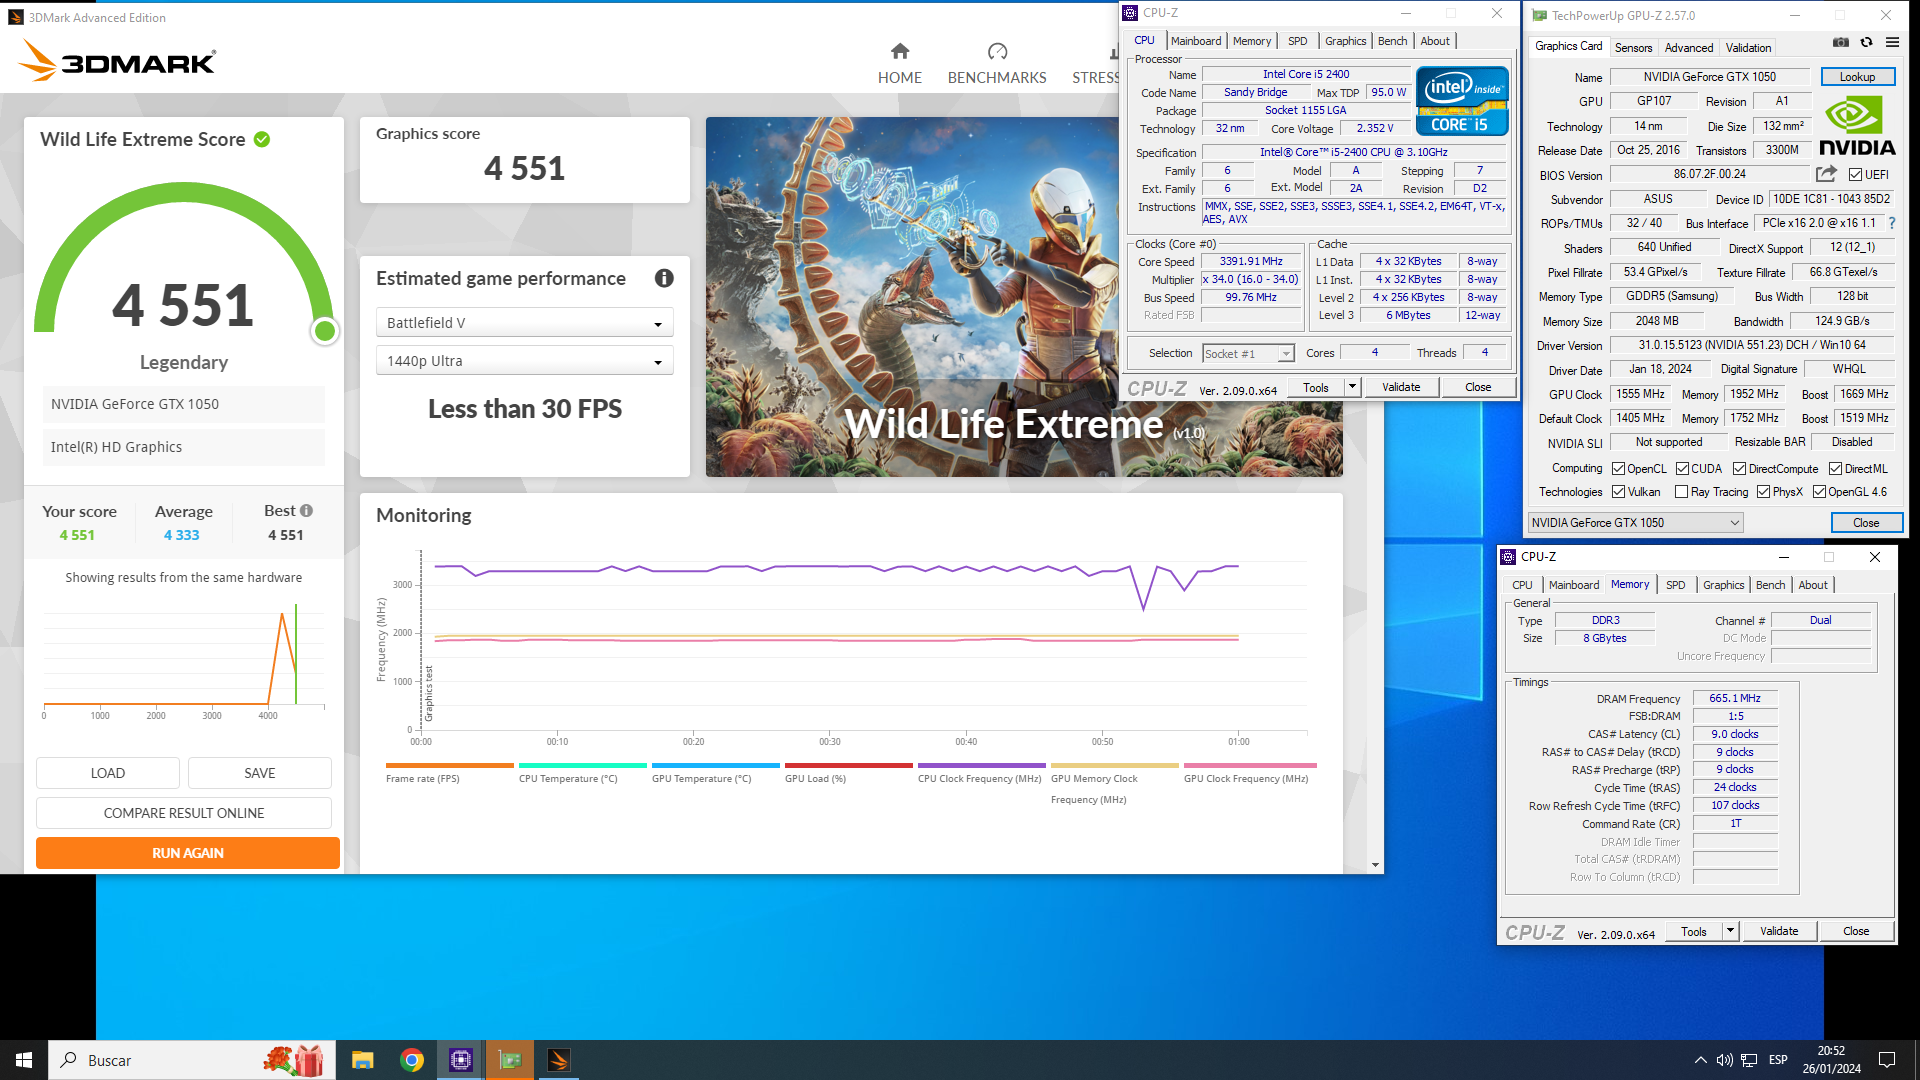Open File Explorer from the taskbar

point(362,1060)
